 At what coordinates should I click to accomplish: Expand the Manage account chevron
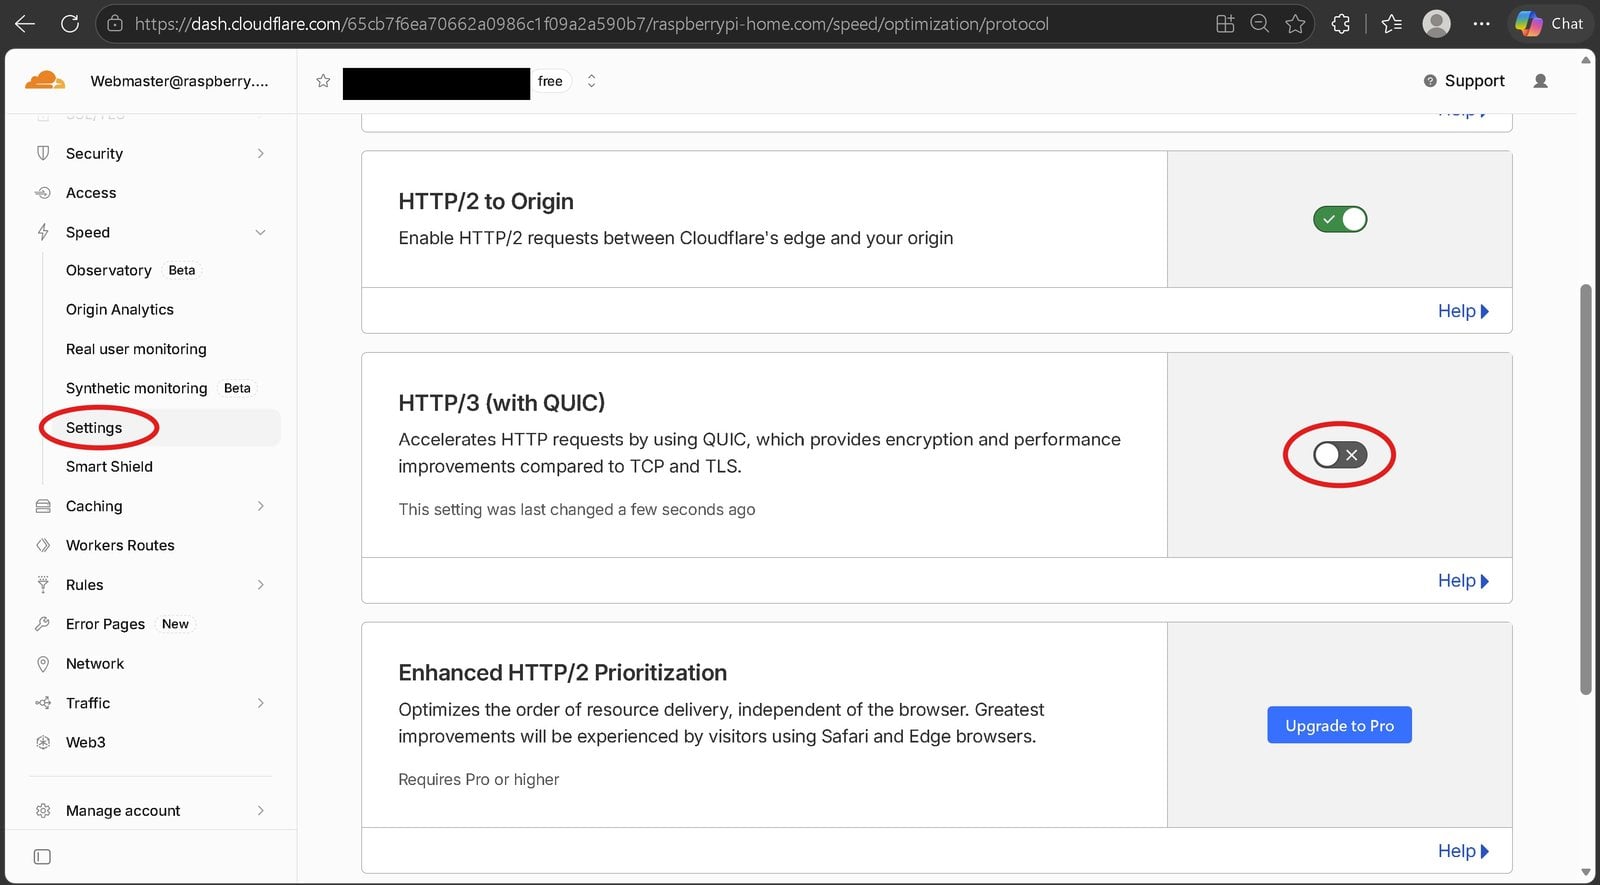(261, 811)
